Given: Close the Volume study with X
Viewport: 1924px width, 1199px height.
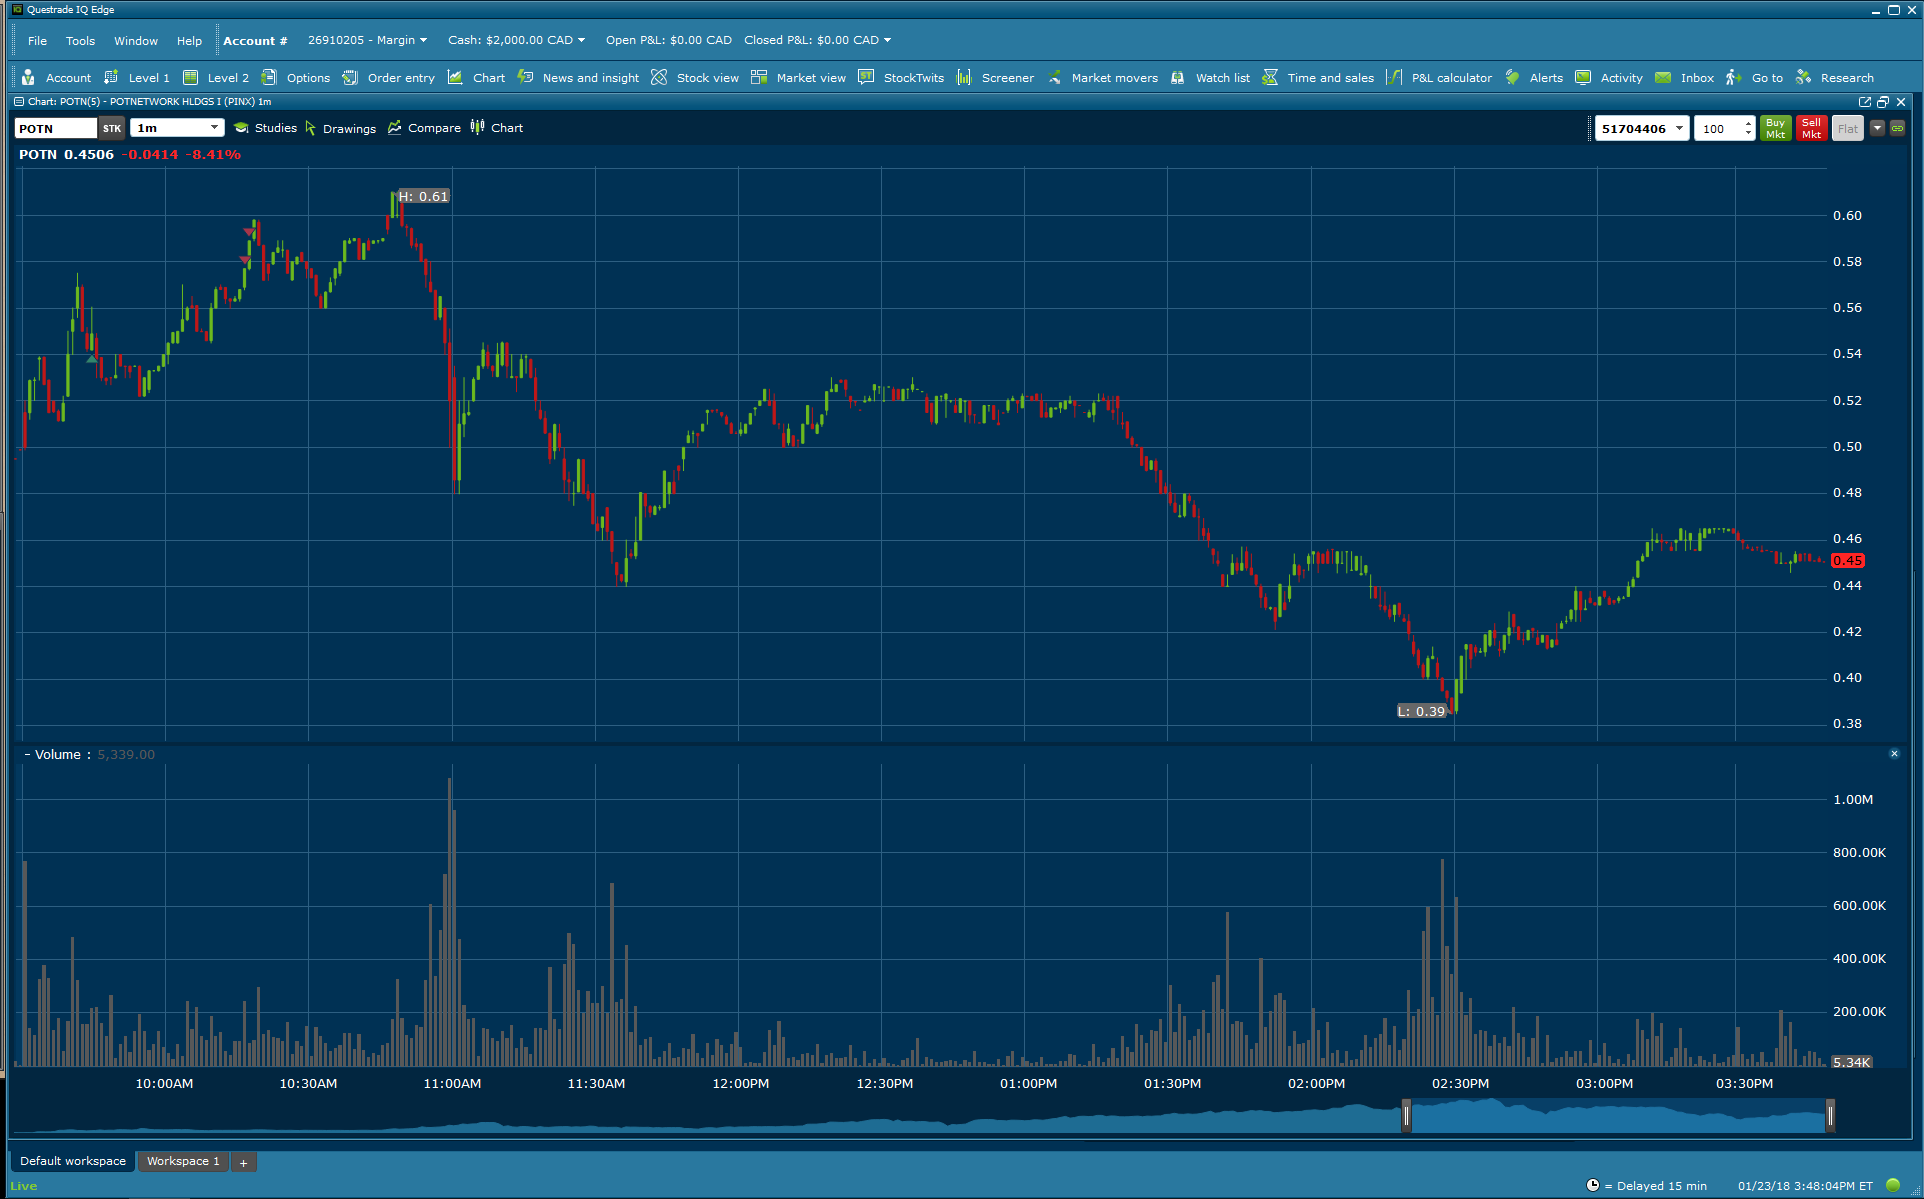Looking at the screenshot, I should (1894, 754).
